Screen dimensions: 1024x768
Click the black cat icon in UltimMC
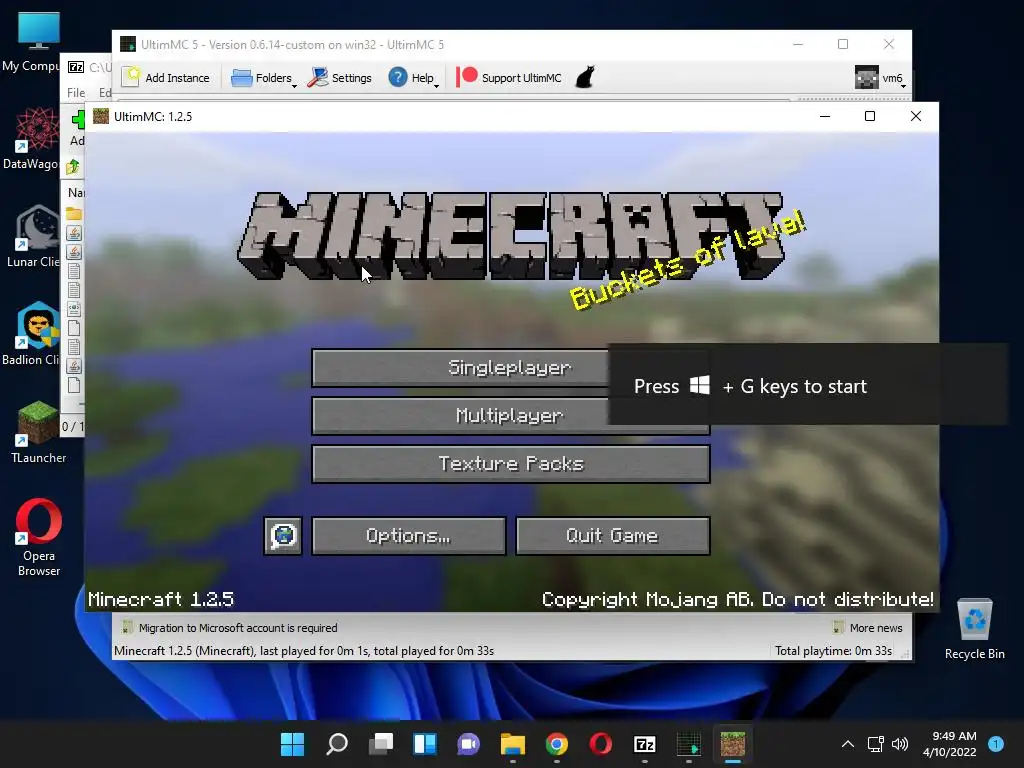584,77
